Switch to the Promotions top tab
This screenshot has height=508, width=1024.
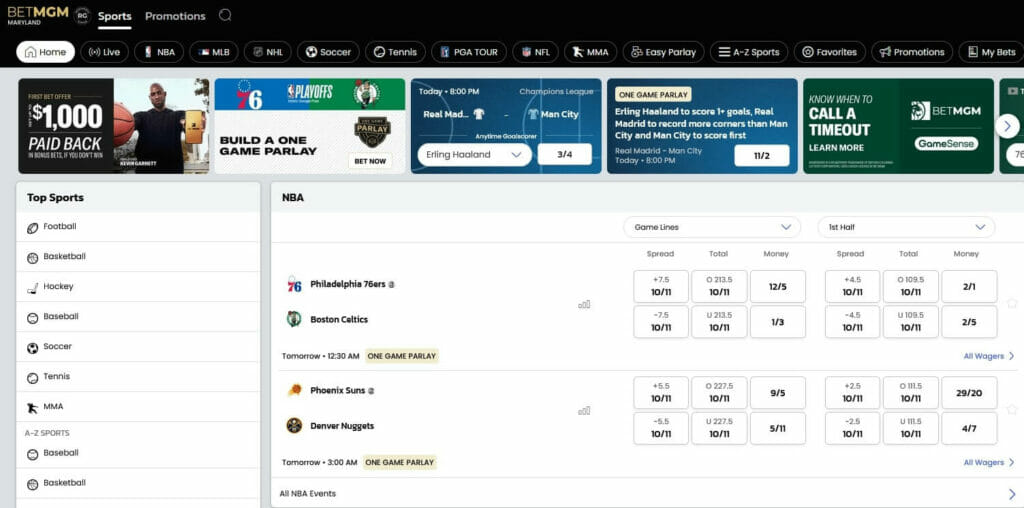point(175,16)
